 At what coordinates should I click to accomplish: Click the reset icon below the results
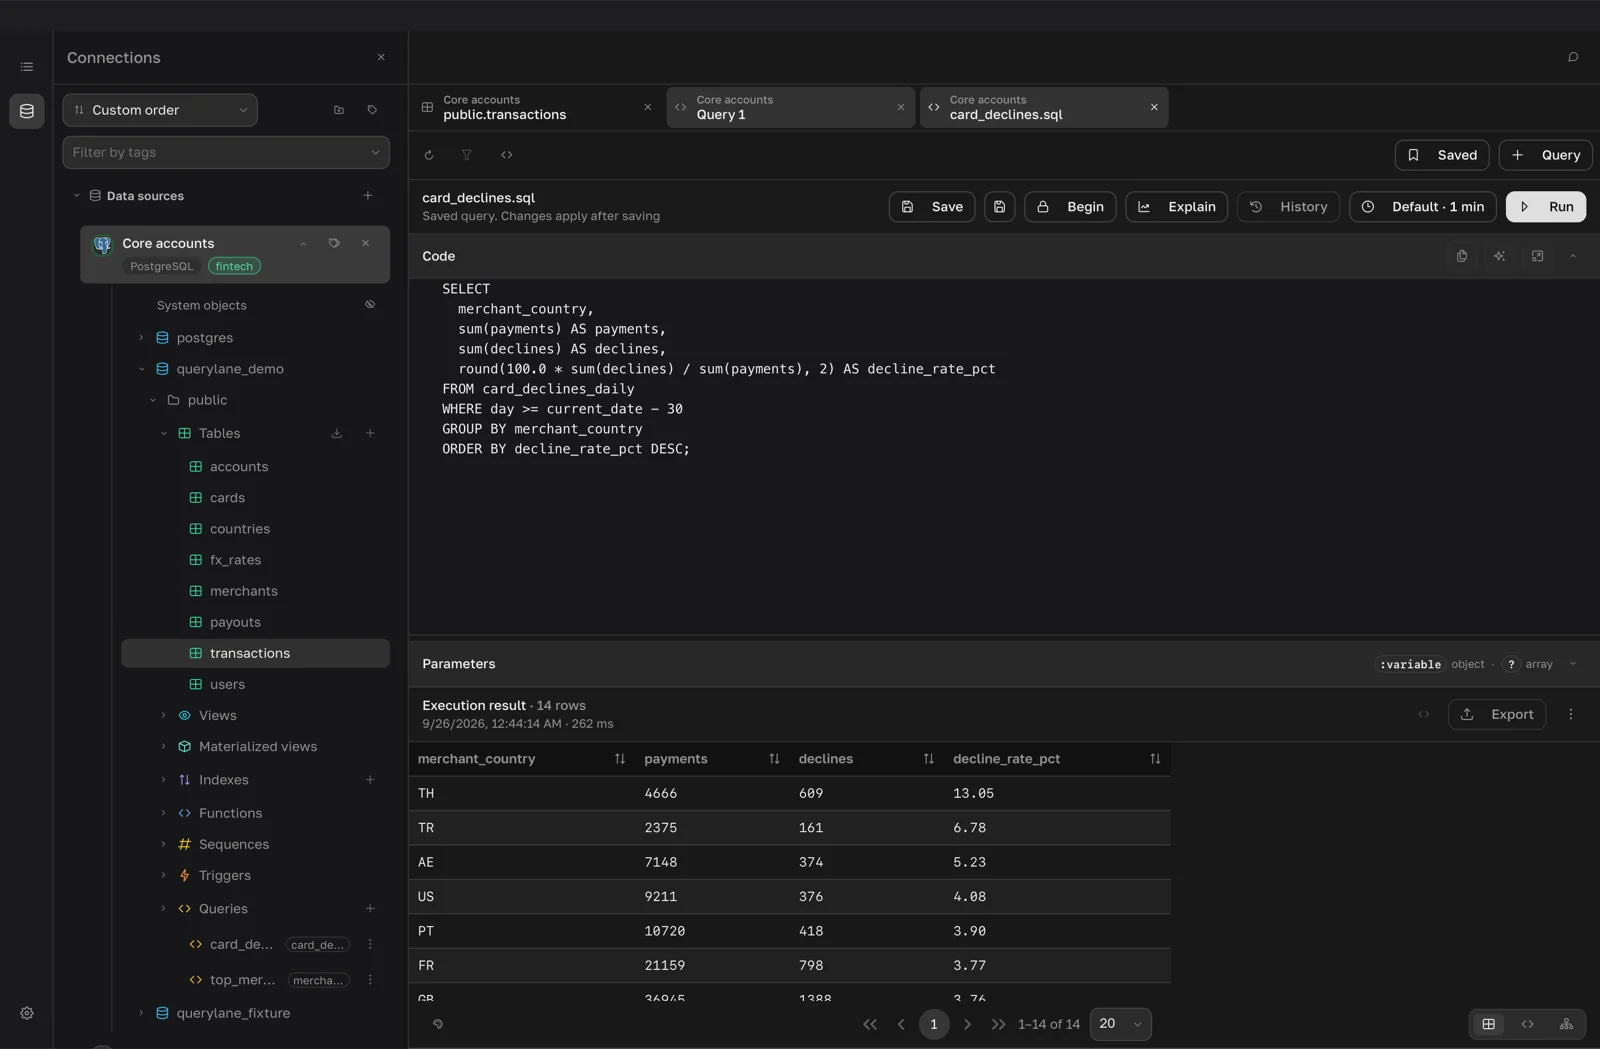[438, 1024]
